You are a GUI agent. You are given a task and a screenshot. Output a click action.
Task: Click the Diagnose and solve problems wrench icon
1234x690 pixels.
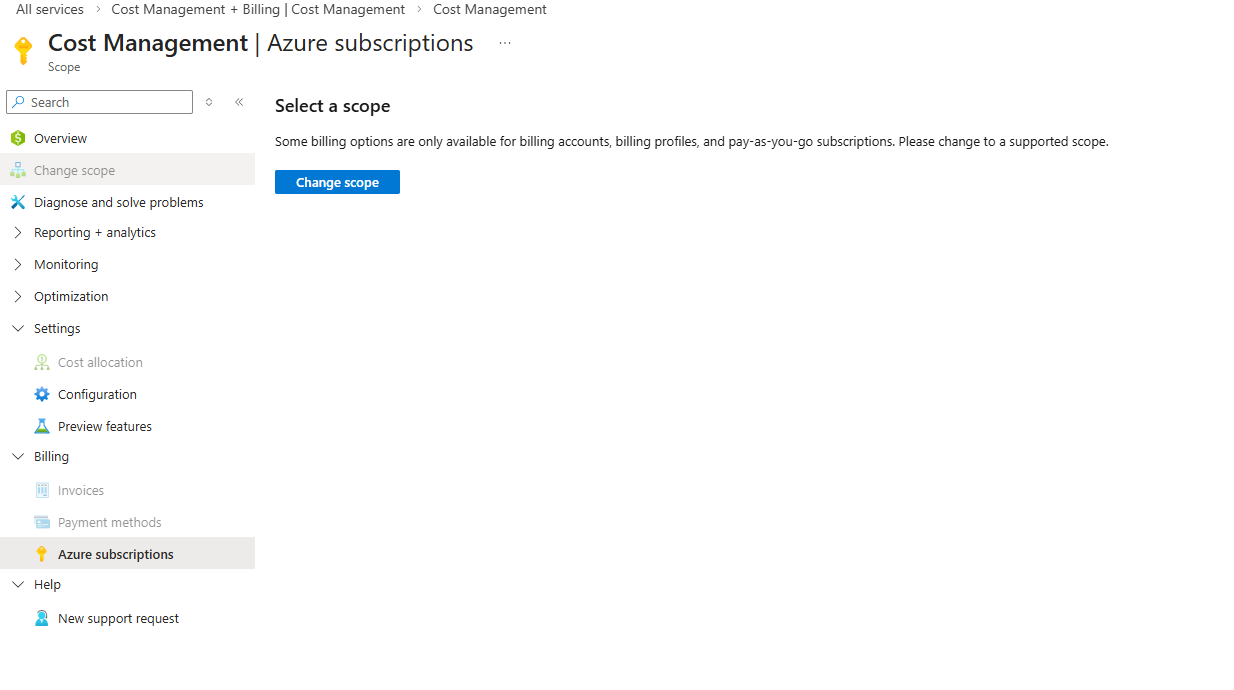click(x=18, y=202)
